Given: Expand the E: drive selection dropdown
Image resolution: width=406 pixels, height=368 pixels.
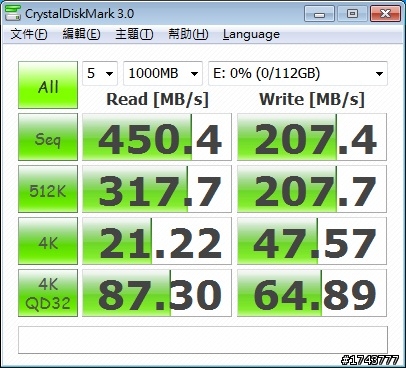Looking at the screenshot, I should (x=298, y=73).
